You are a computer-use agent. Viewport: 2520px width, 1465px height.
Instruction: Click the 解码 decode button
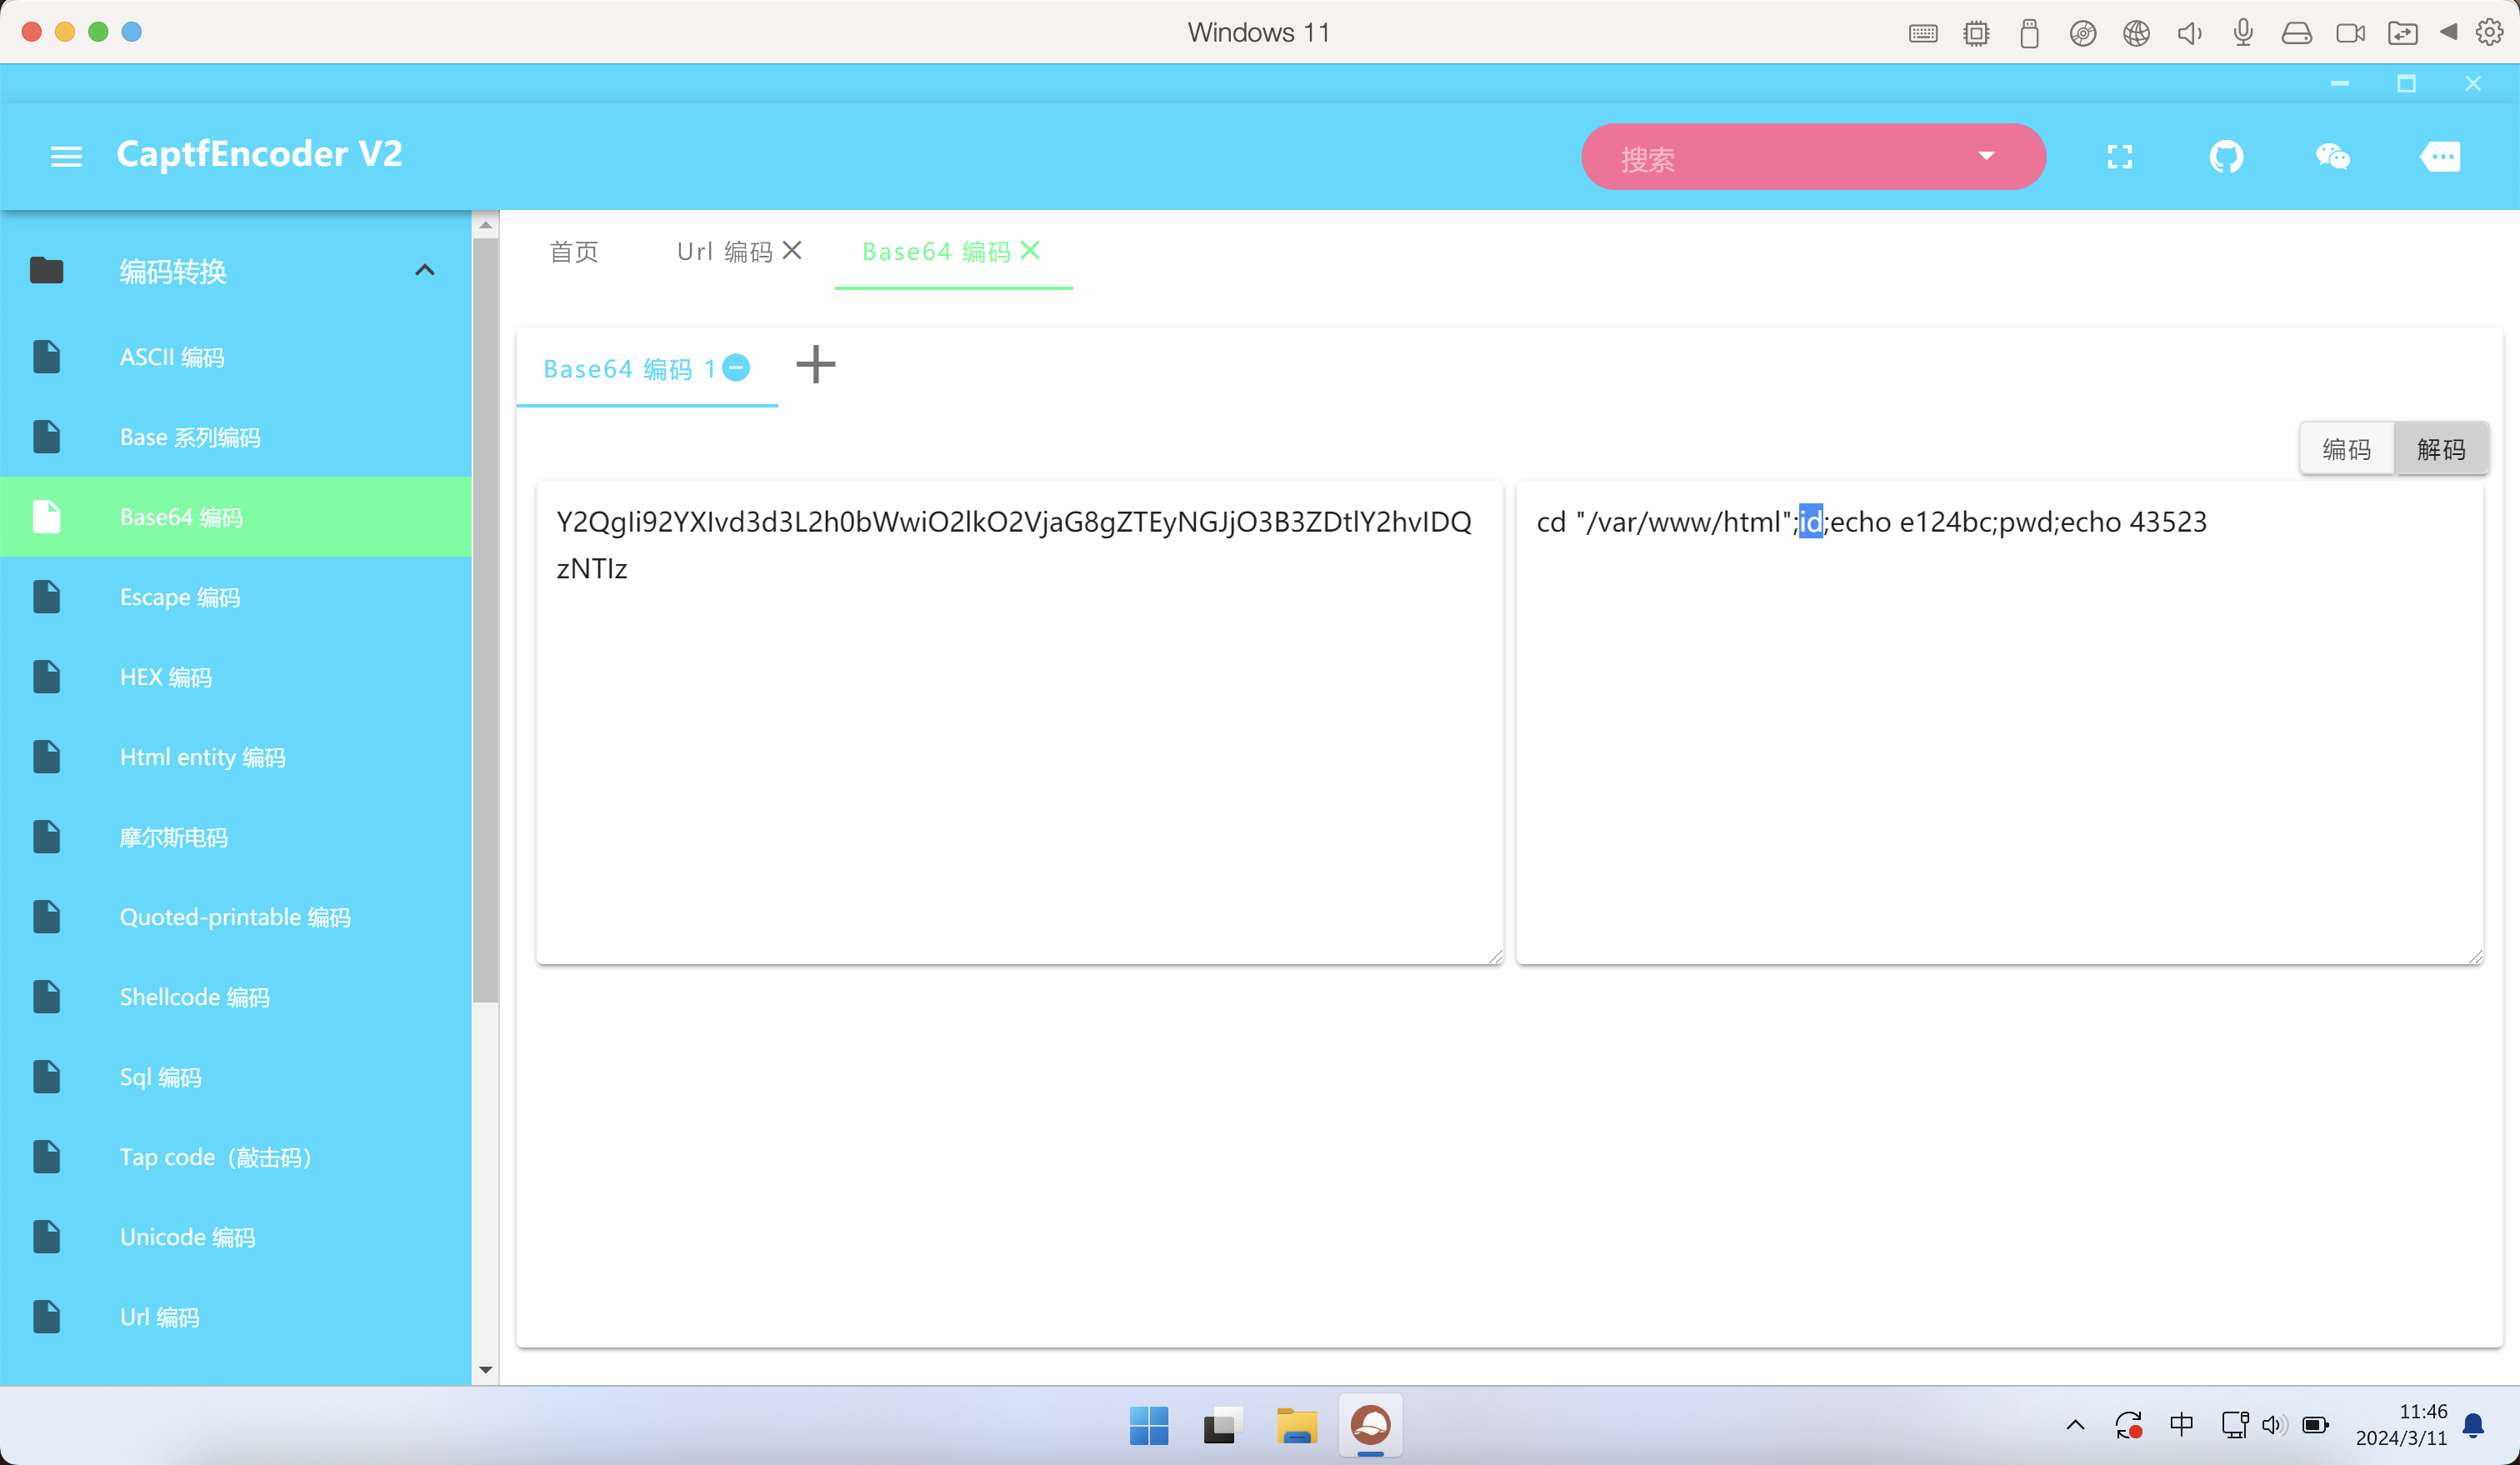click(x=2441, y=449)
